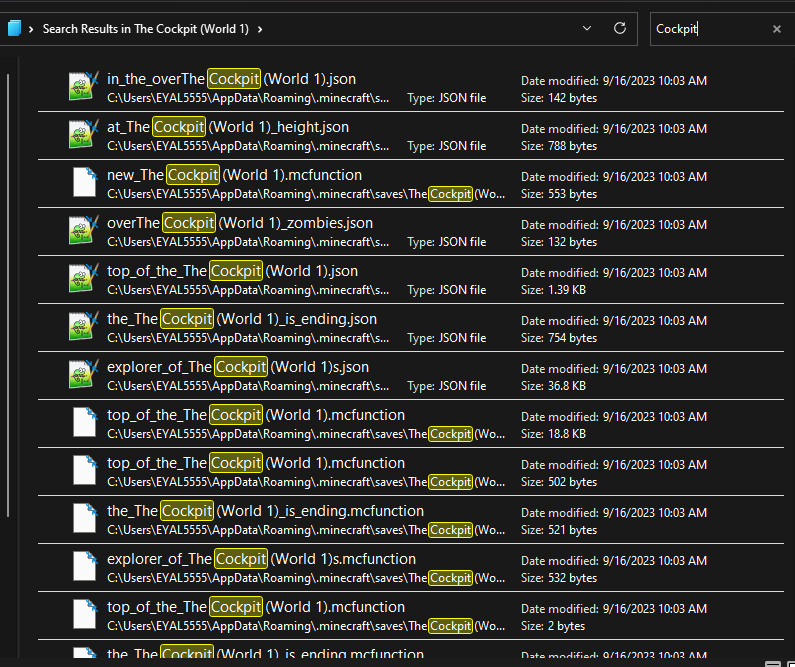
Task: Expand chevron after Search Results breadcrumb
Action: click(260, 29)
